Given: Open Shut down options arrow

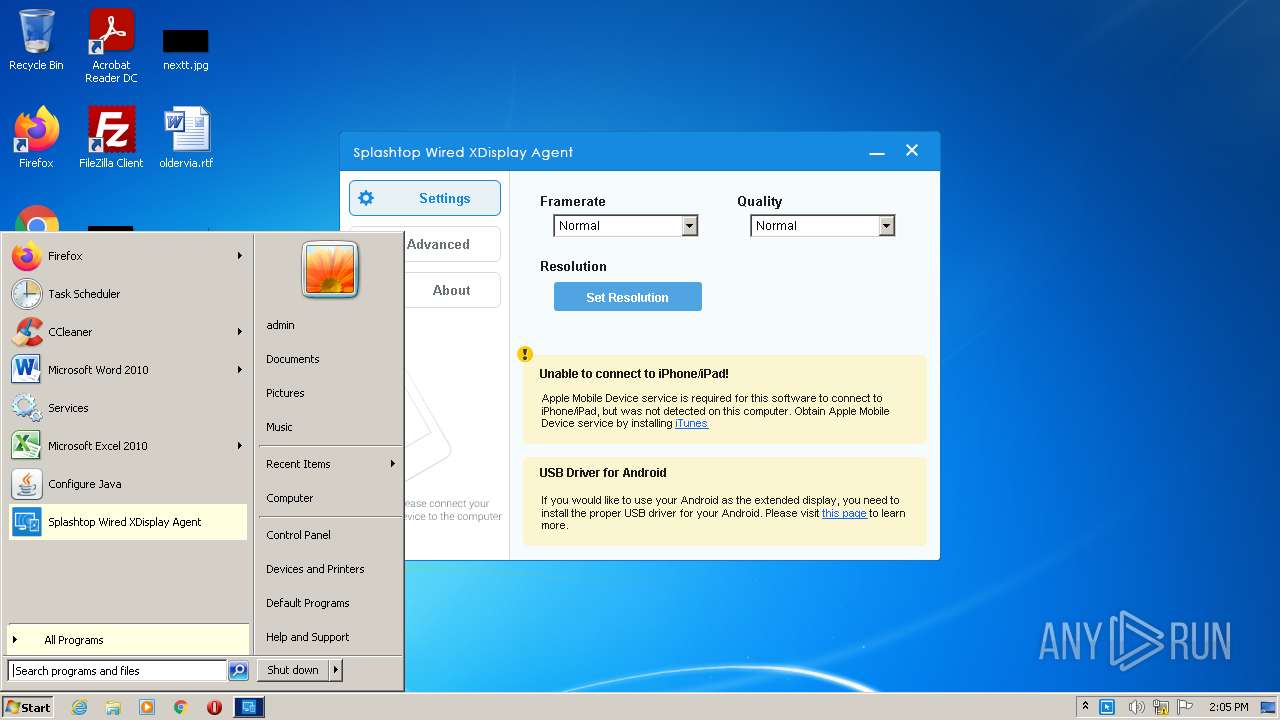Looking at the screenshot, I should pos(336,670).
